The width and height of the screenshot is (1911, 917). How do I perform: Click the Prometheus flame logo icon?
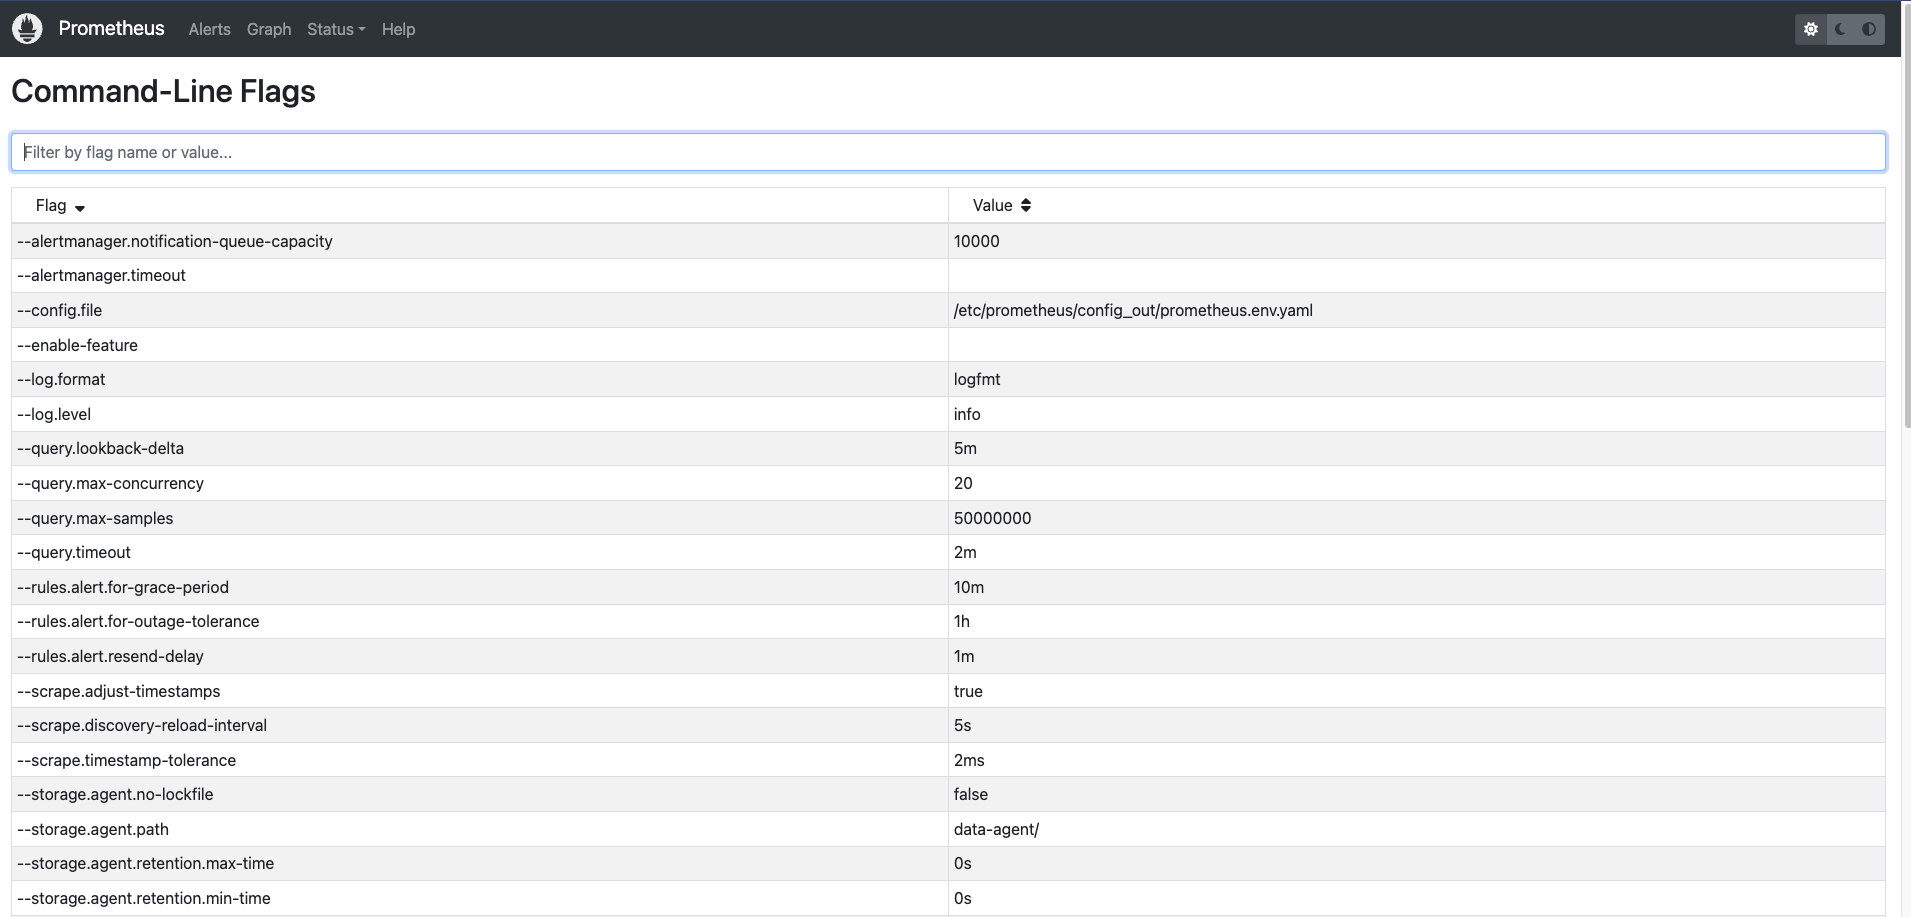tap(27, 29)
